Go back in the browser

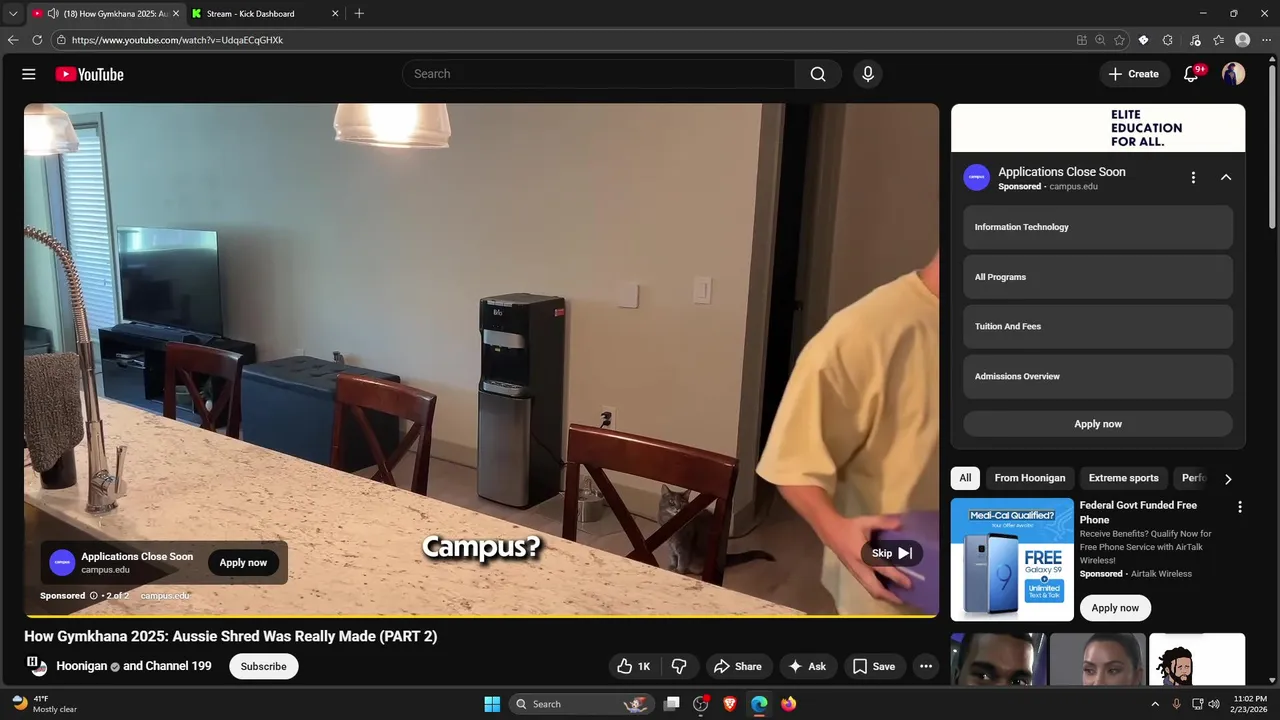[13, 40]
